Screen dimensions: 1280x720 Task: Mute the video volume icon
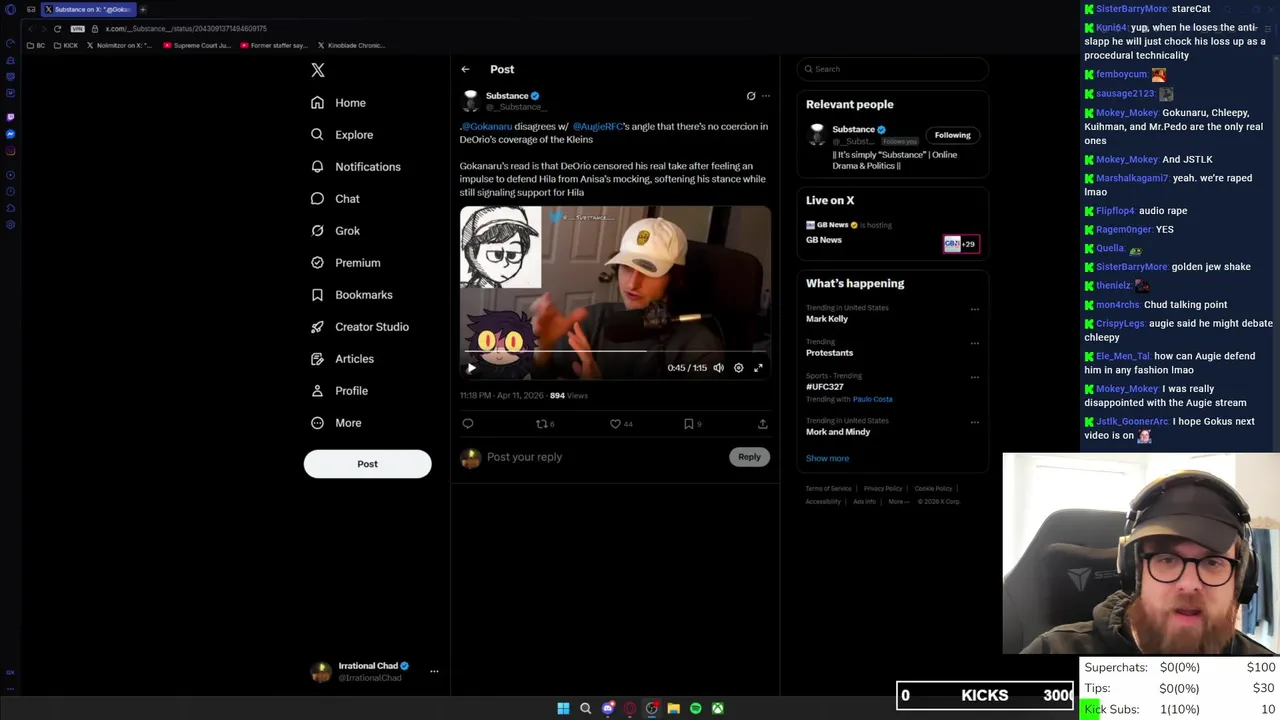point(718,368)
